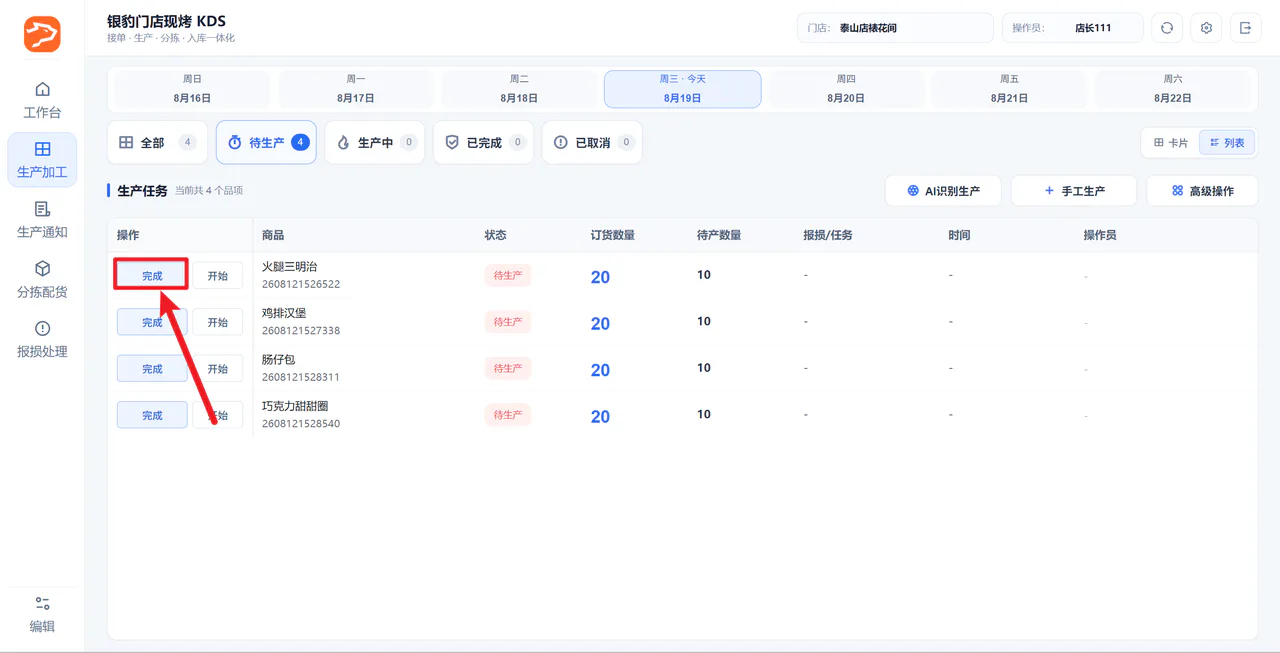Click the logout icon in the header

1245,28
